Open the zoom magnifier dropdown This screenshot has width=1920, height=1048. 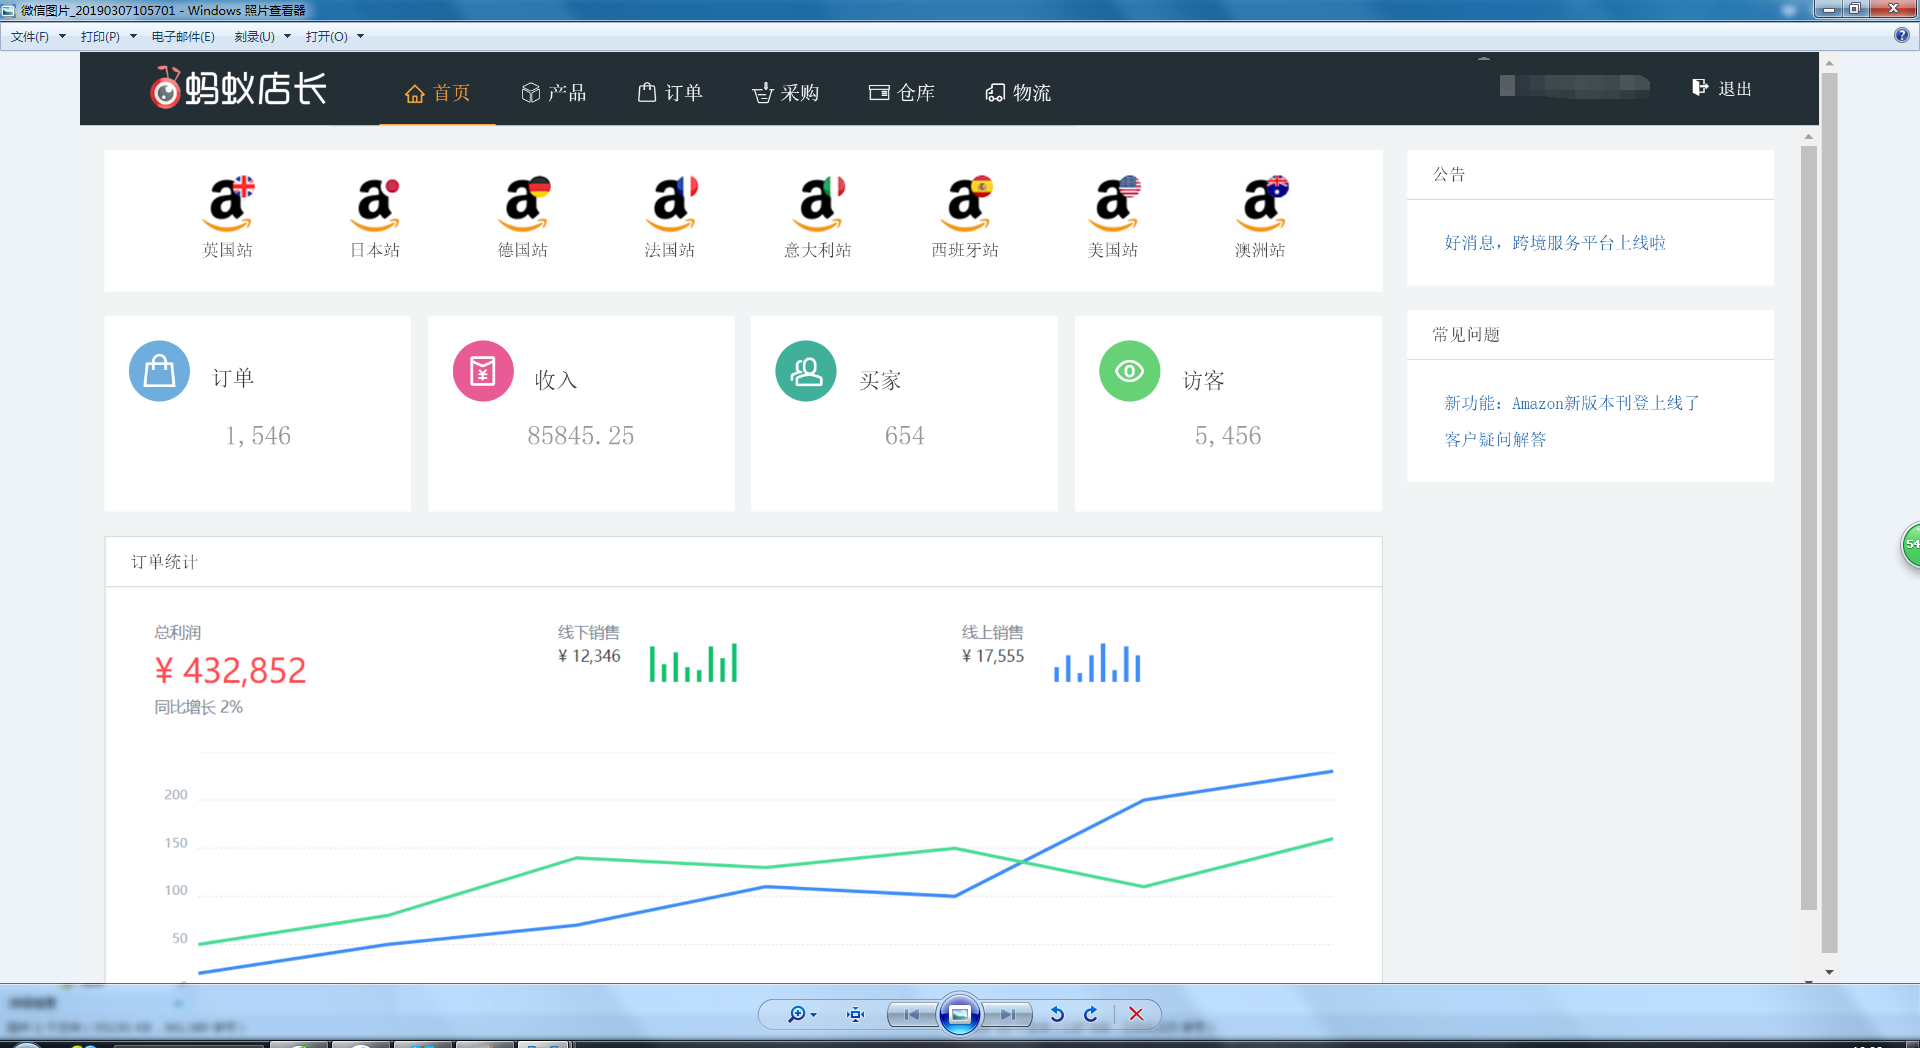point(812,1014)
